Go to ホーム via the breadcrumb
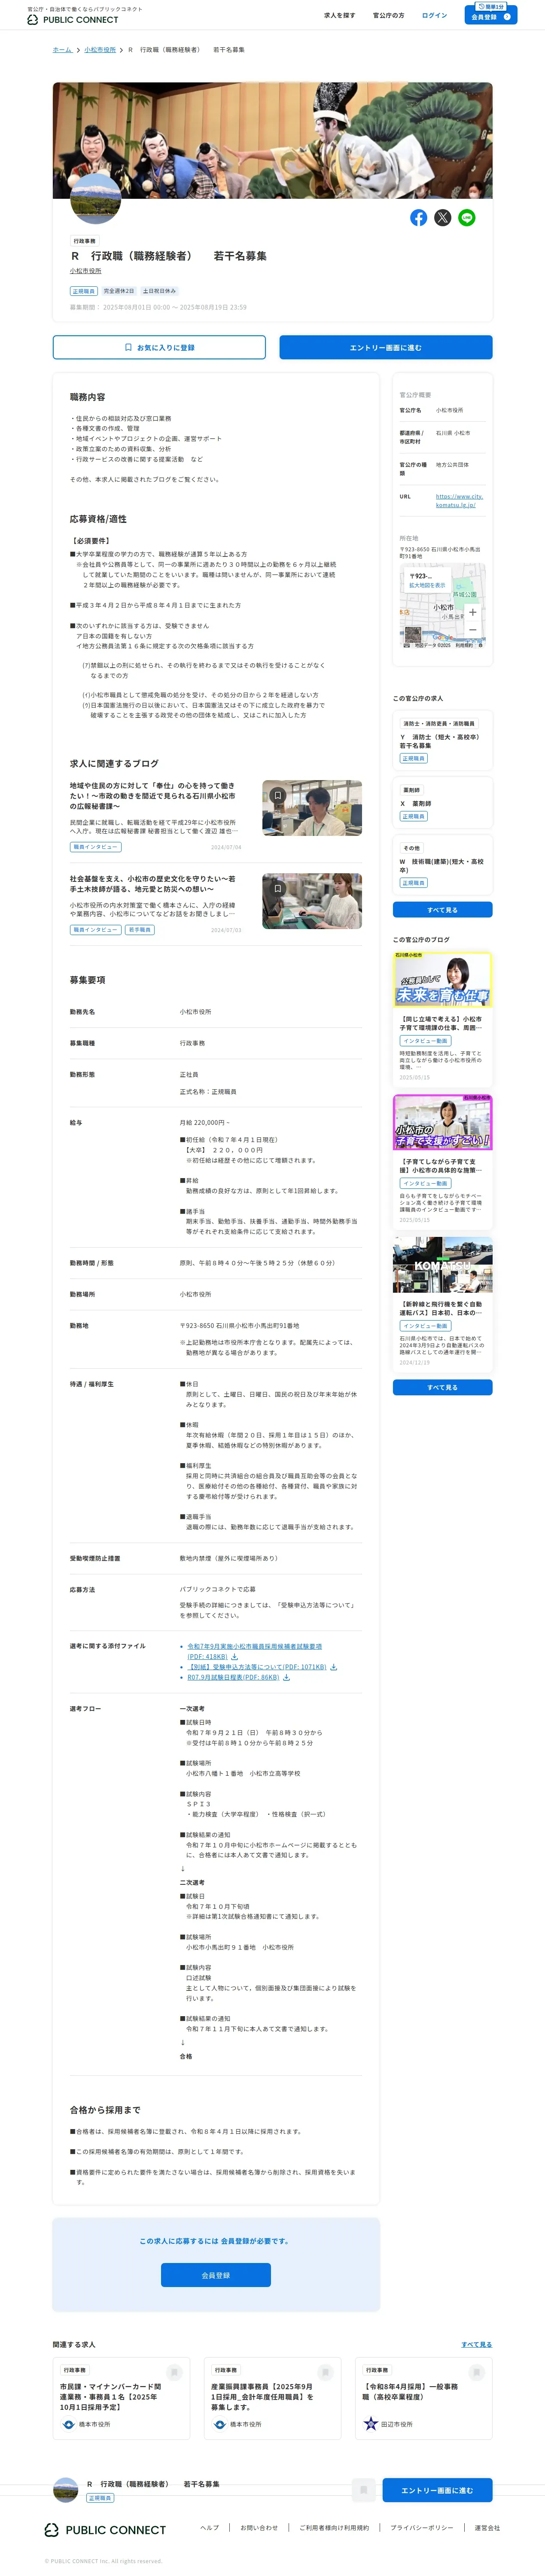545x2576 pixels. 62,49
